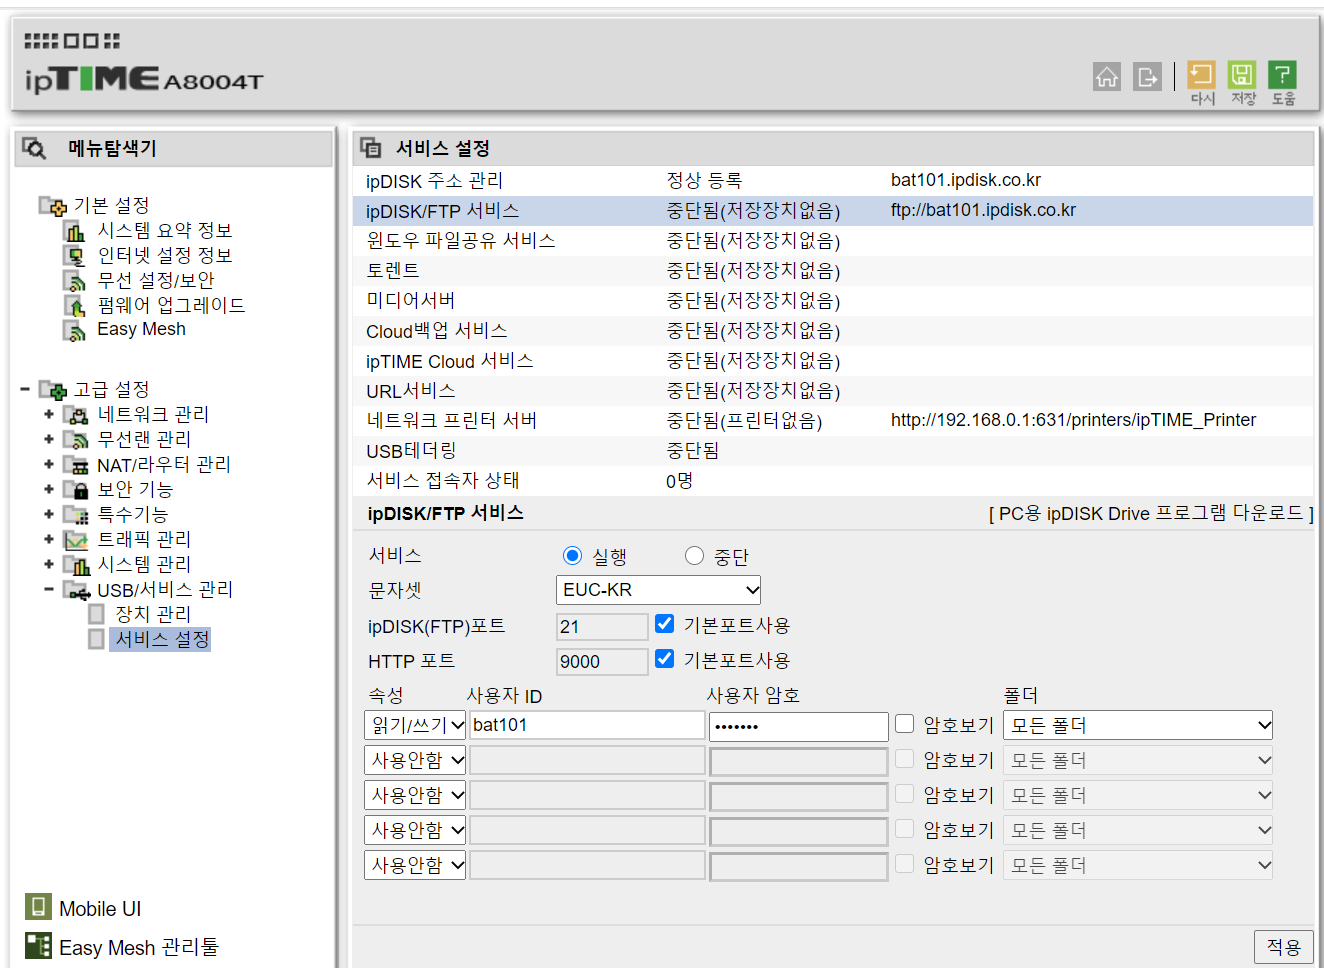1324x968 pixels.
Task: Click the green 저장 save icon
Action: click(1242, 75)
